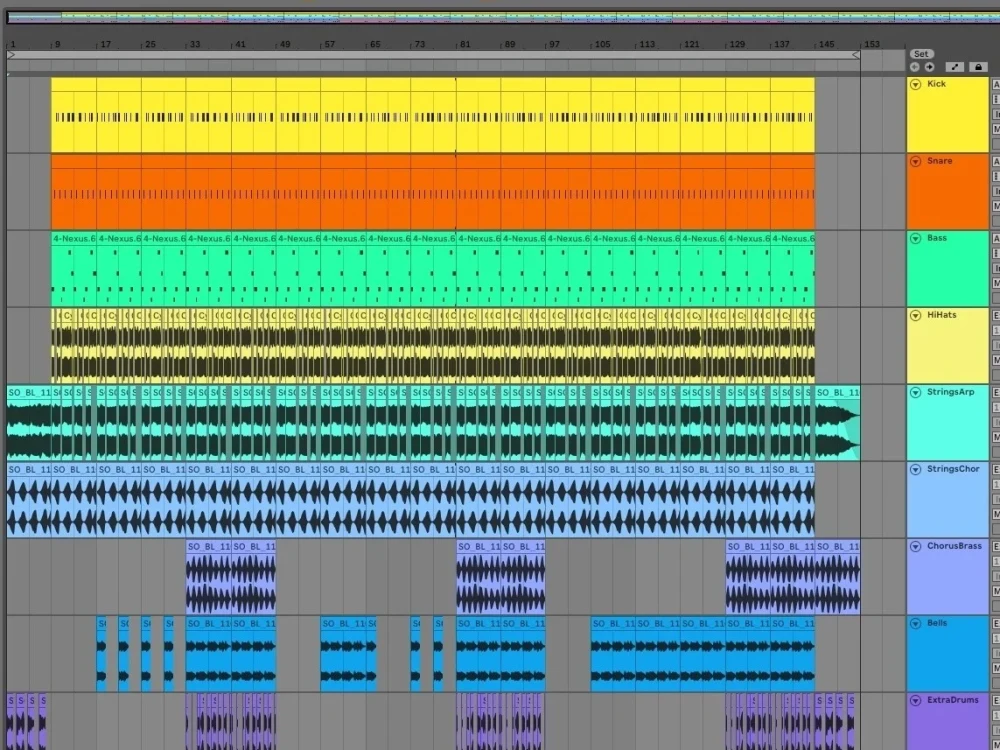Select the orange Snare clip
Image resolution: width=1000 pixels, height=750 pixels.
[433, 192]
